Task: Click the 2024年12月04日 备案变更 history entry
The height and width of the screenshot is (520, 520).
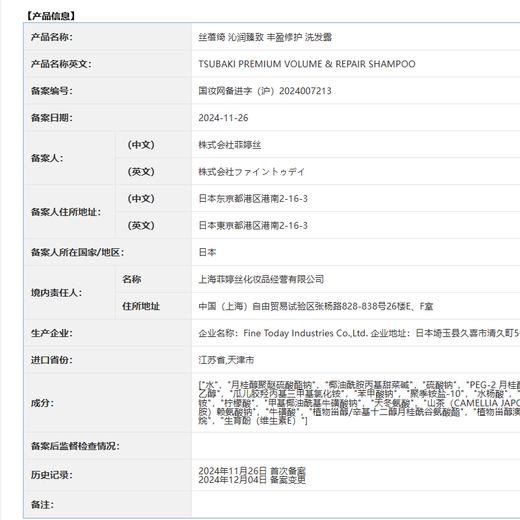Action: click(x=252, y=480)
